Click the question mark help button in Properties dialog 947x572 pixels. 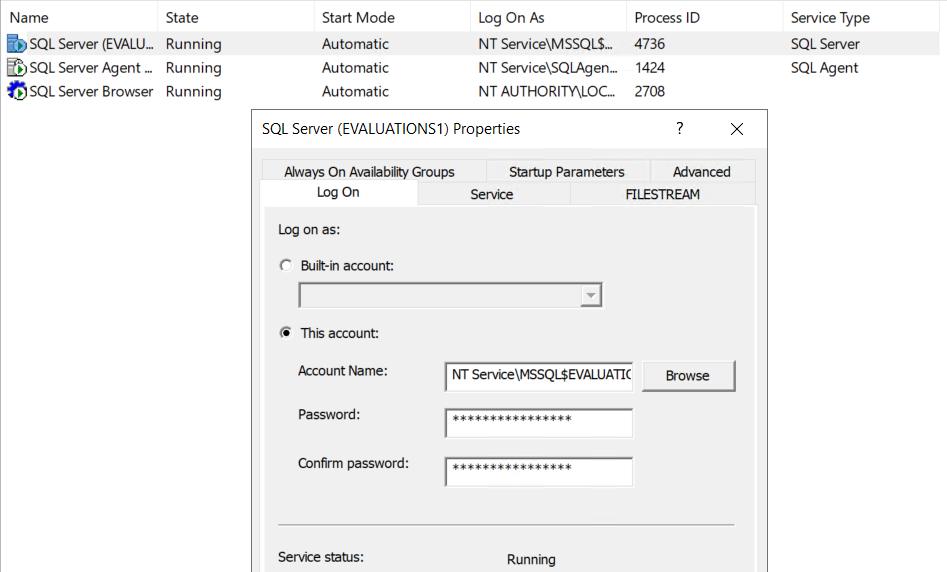click(x=679, y=129)
